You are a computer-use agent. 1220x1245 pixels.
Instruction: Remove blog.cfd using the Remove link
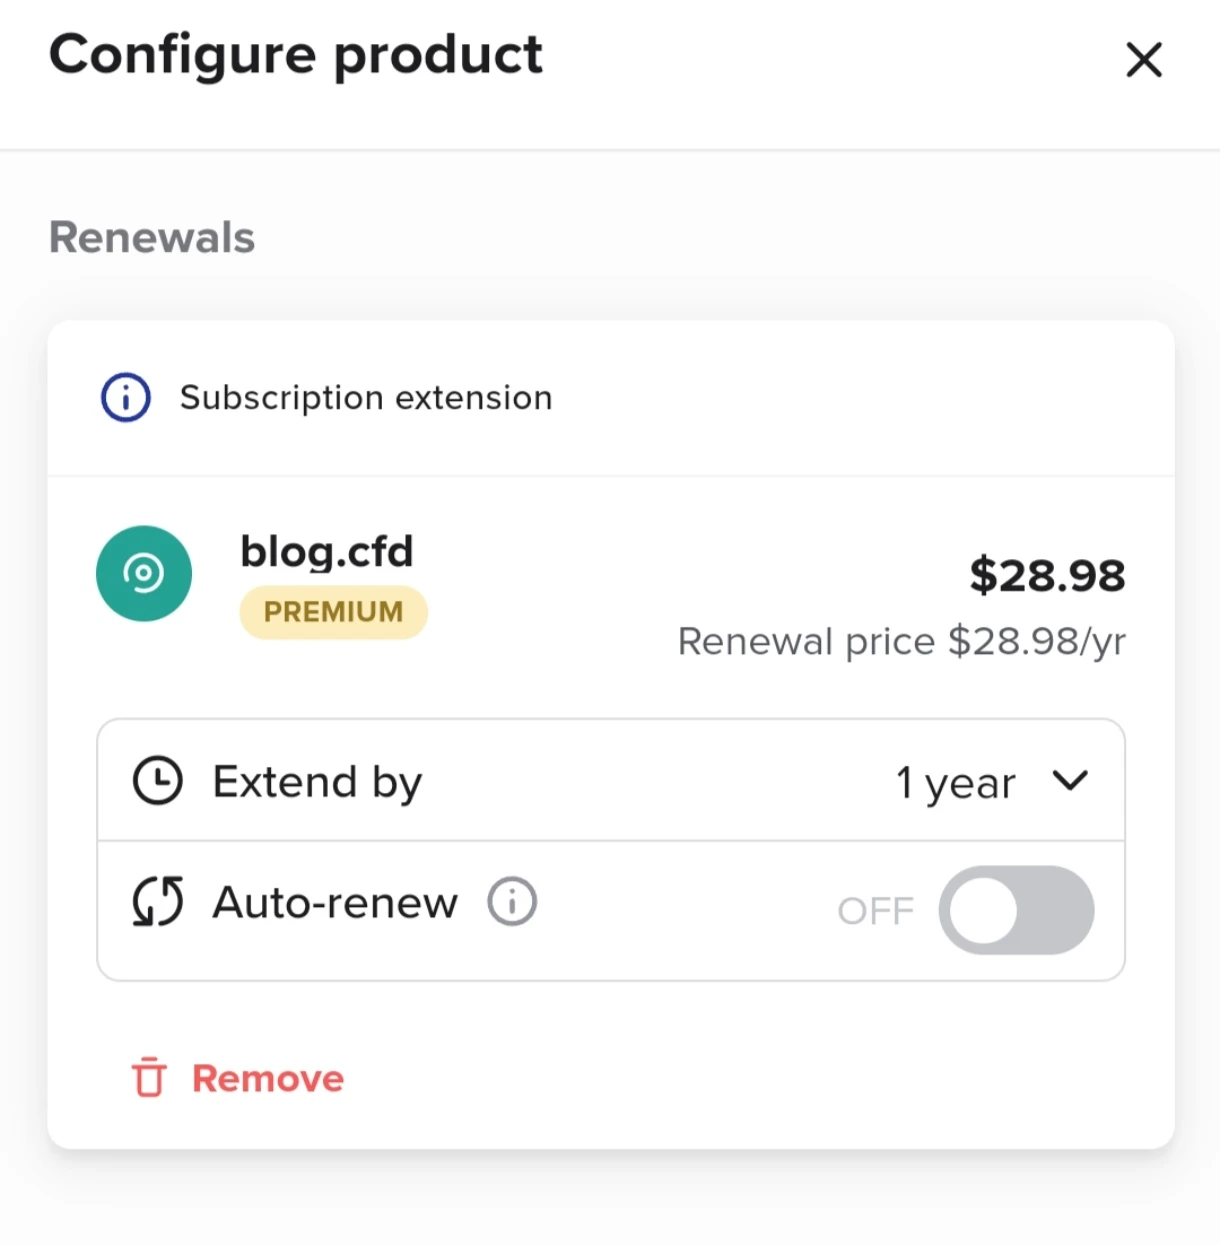(x=267, y=1078)
